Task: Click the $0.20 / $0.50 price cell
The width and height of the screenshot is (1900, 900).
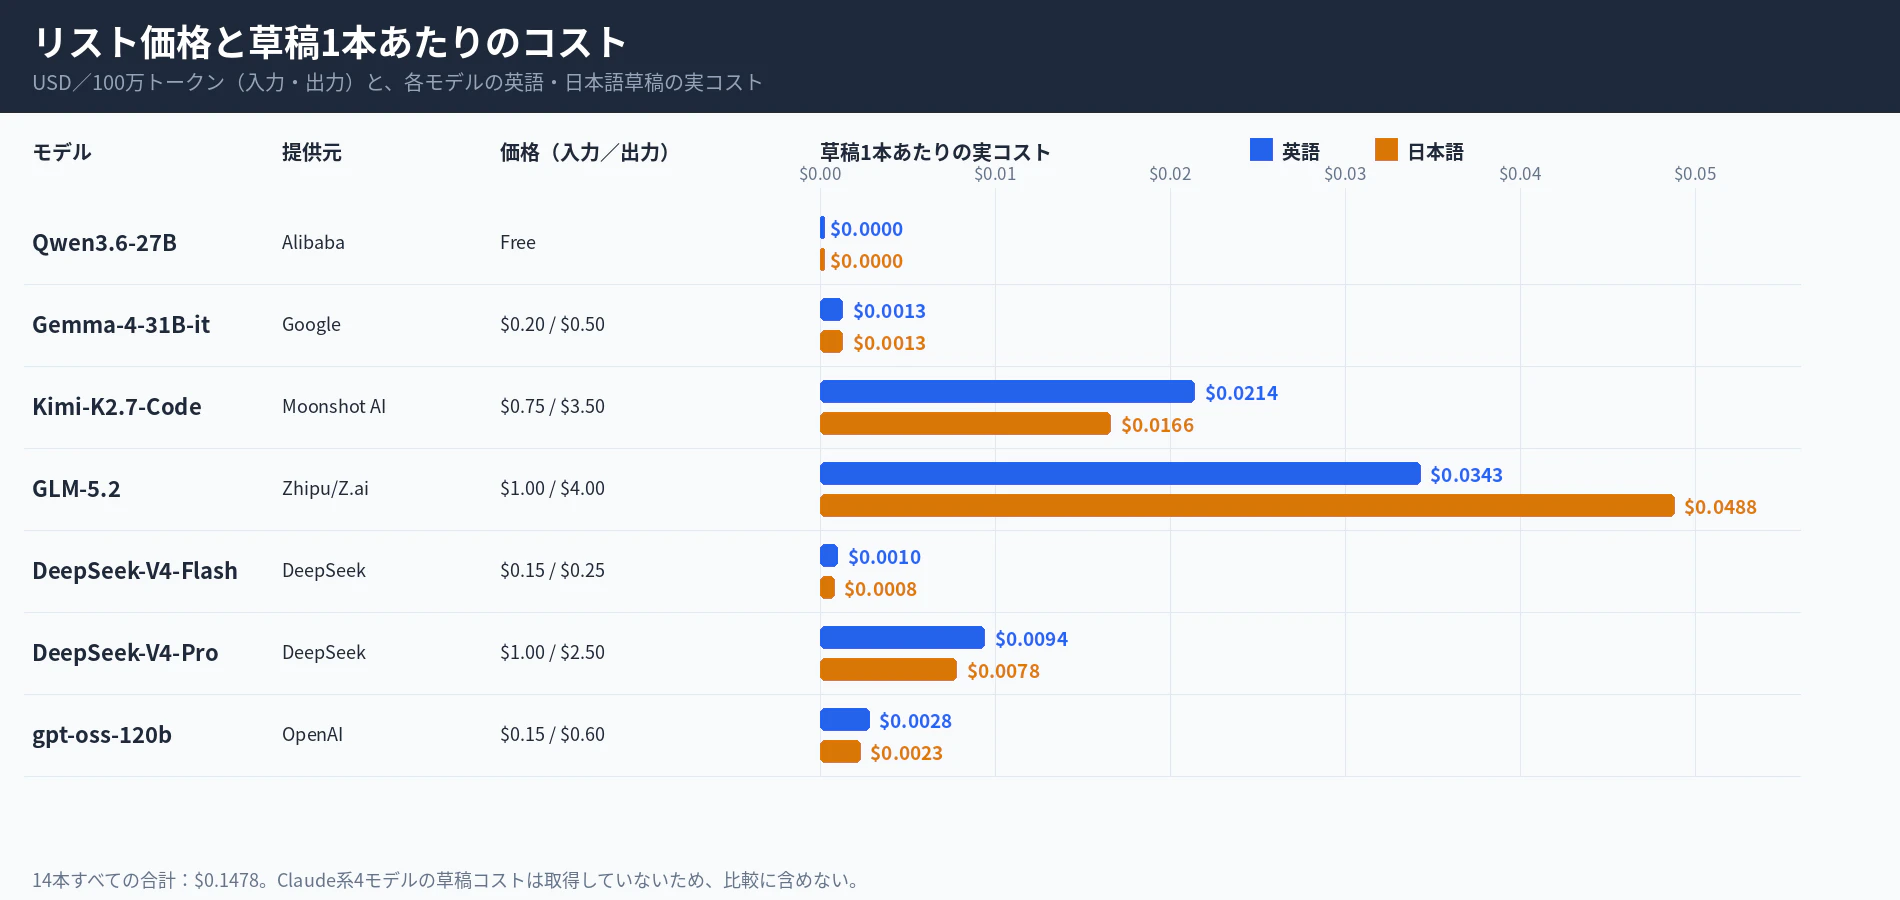Action: point(552,324)
